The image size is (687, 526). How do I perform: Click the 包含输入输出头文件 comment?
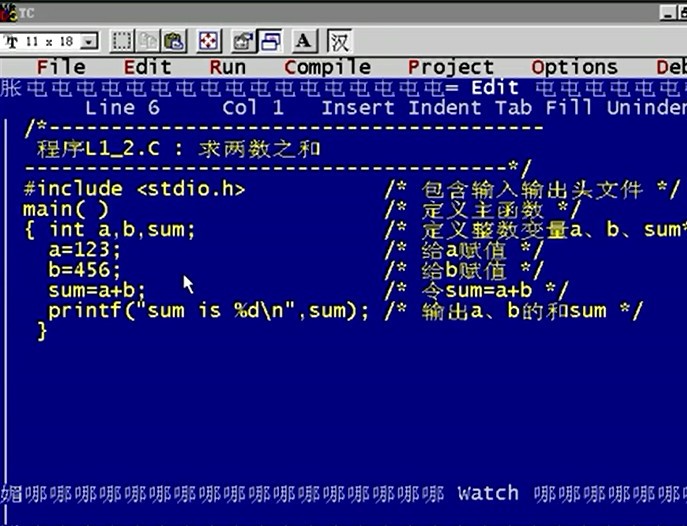click(532, 190)
